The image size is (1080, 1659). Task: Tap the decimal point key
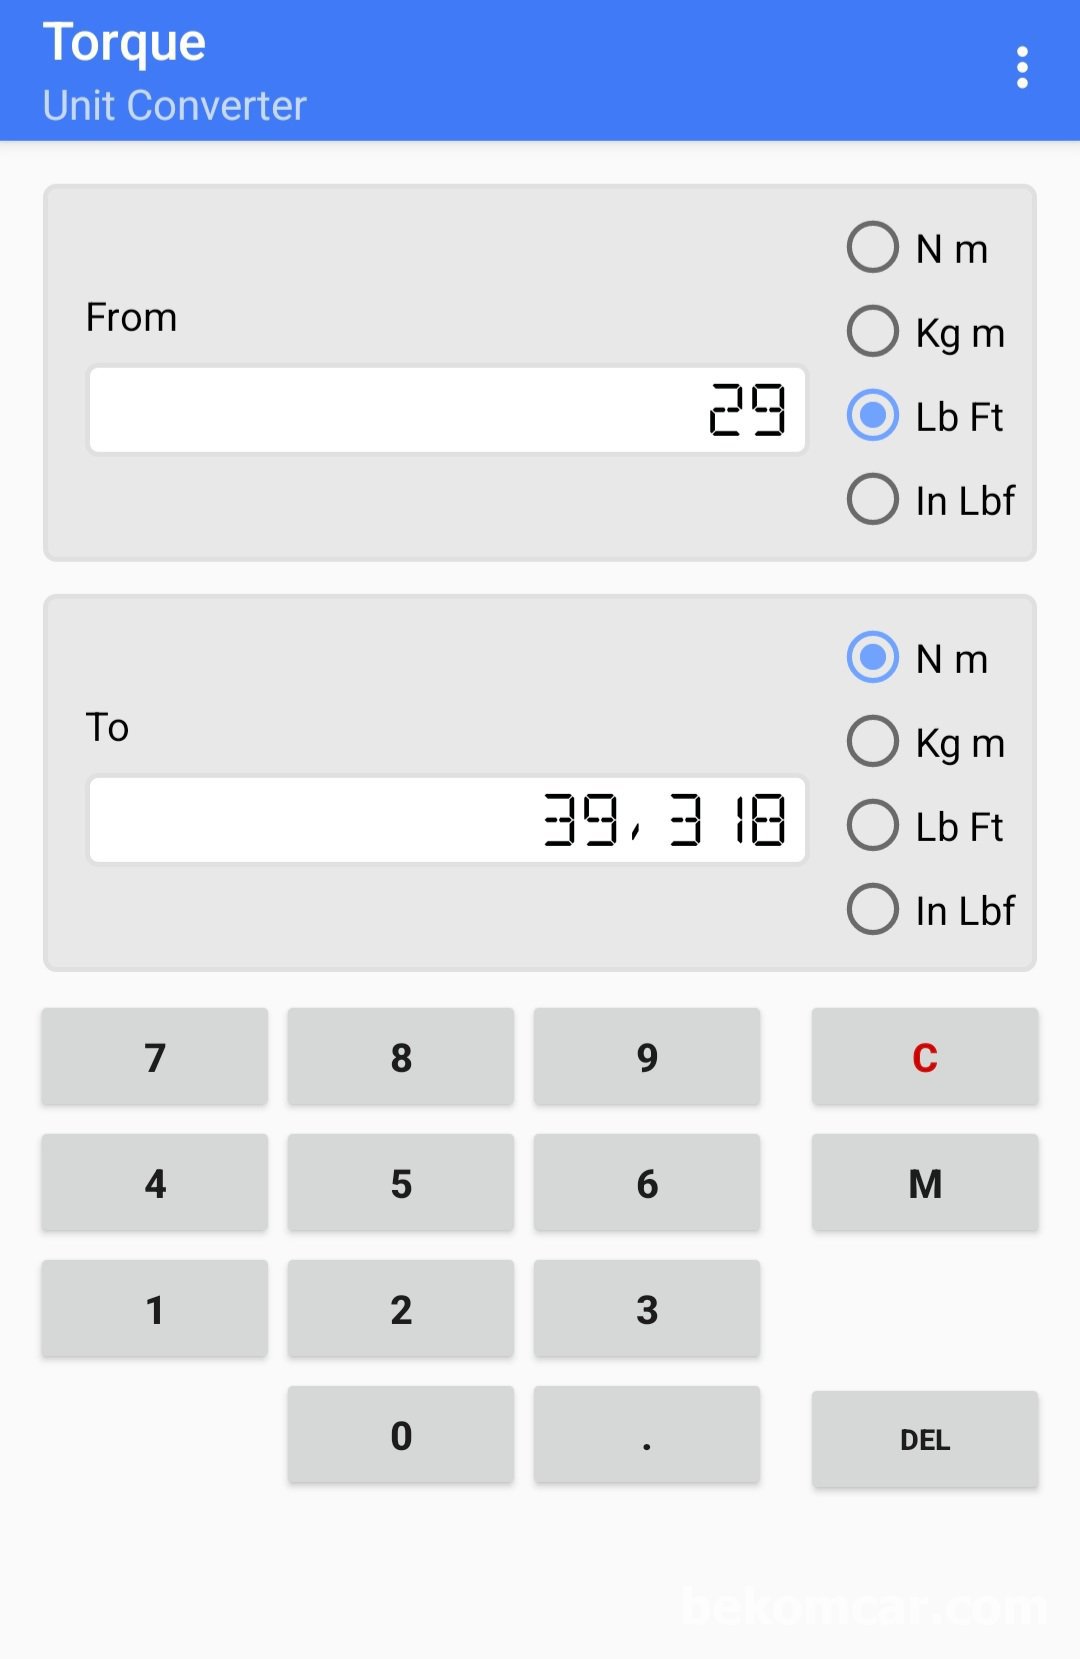(647, 1435)
